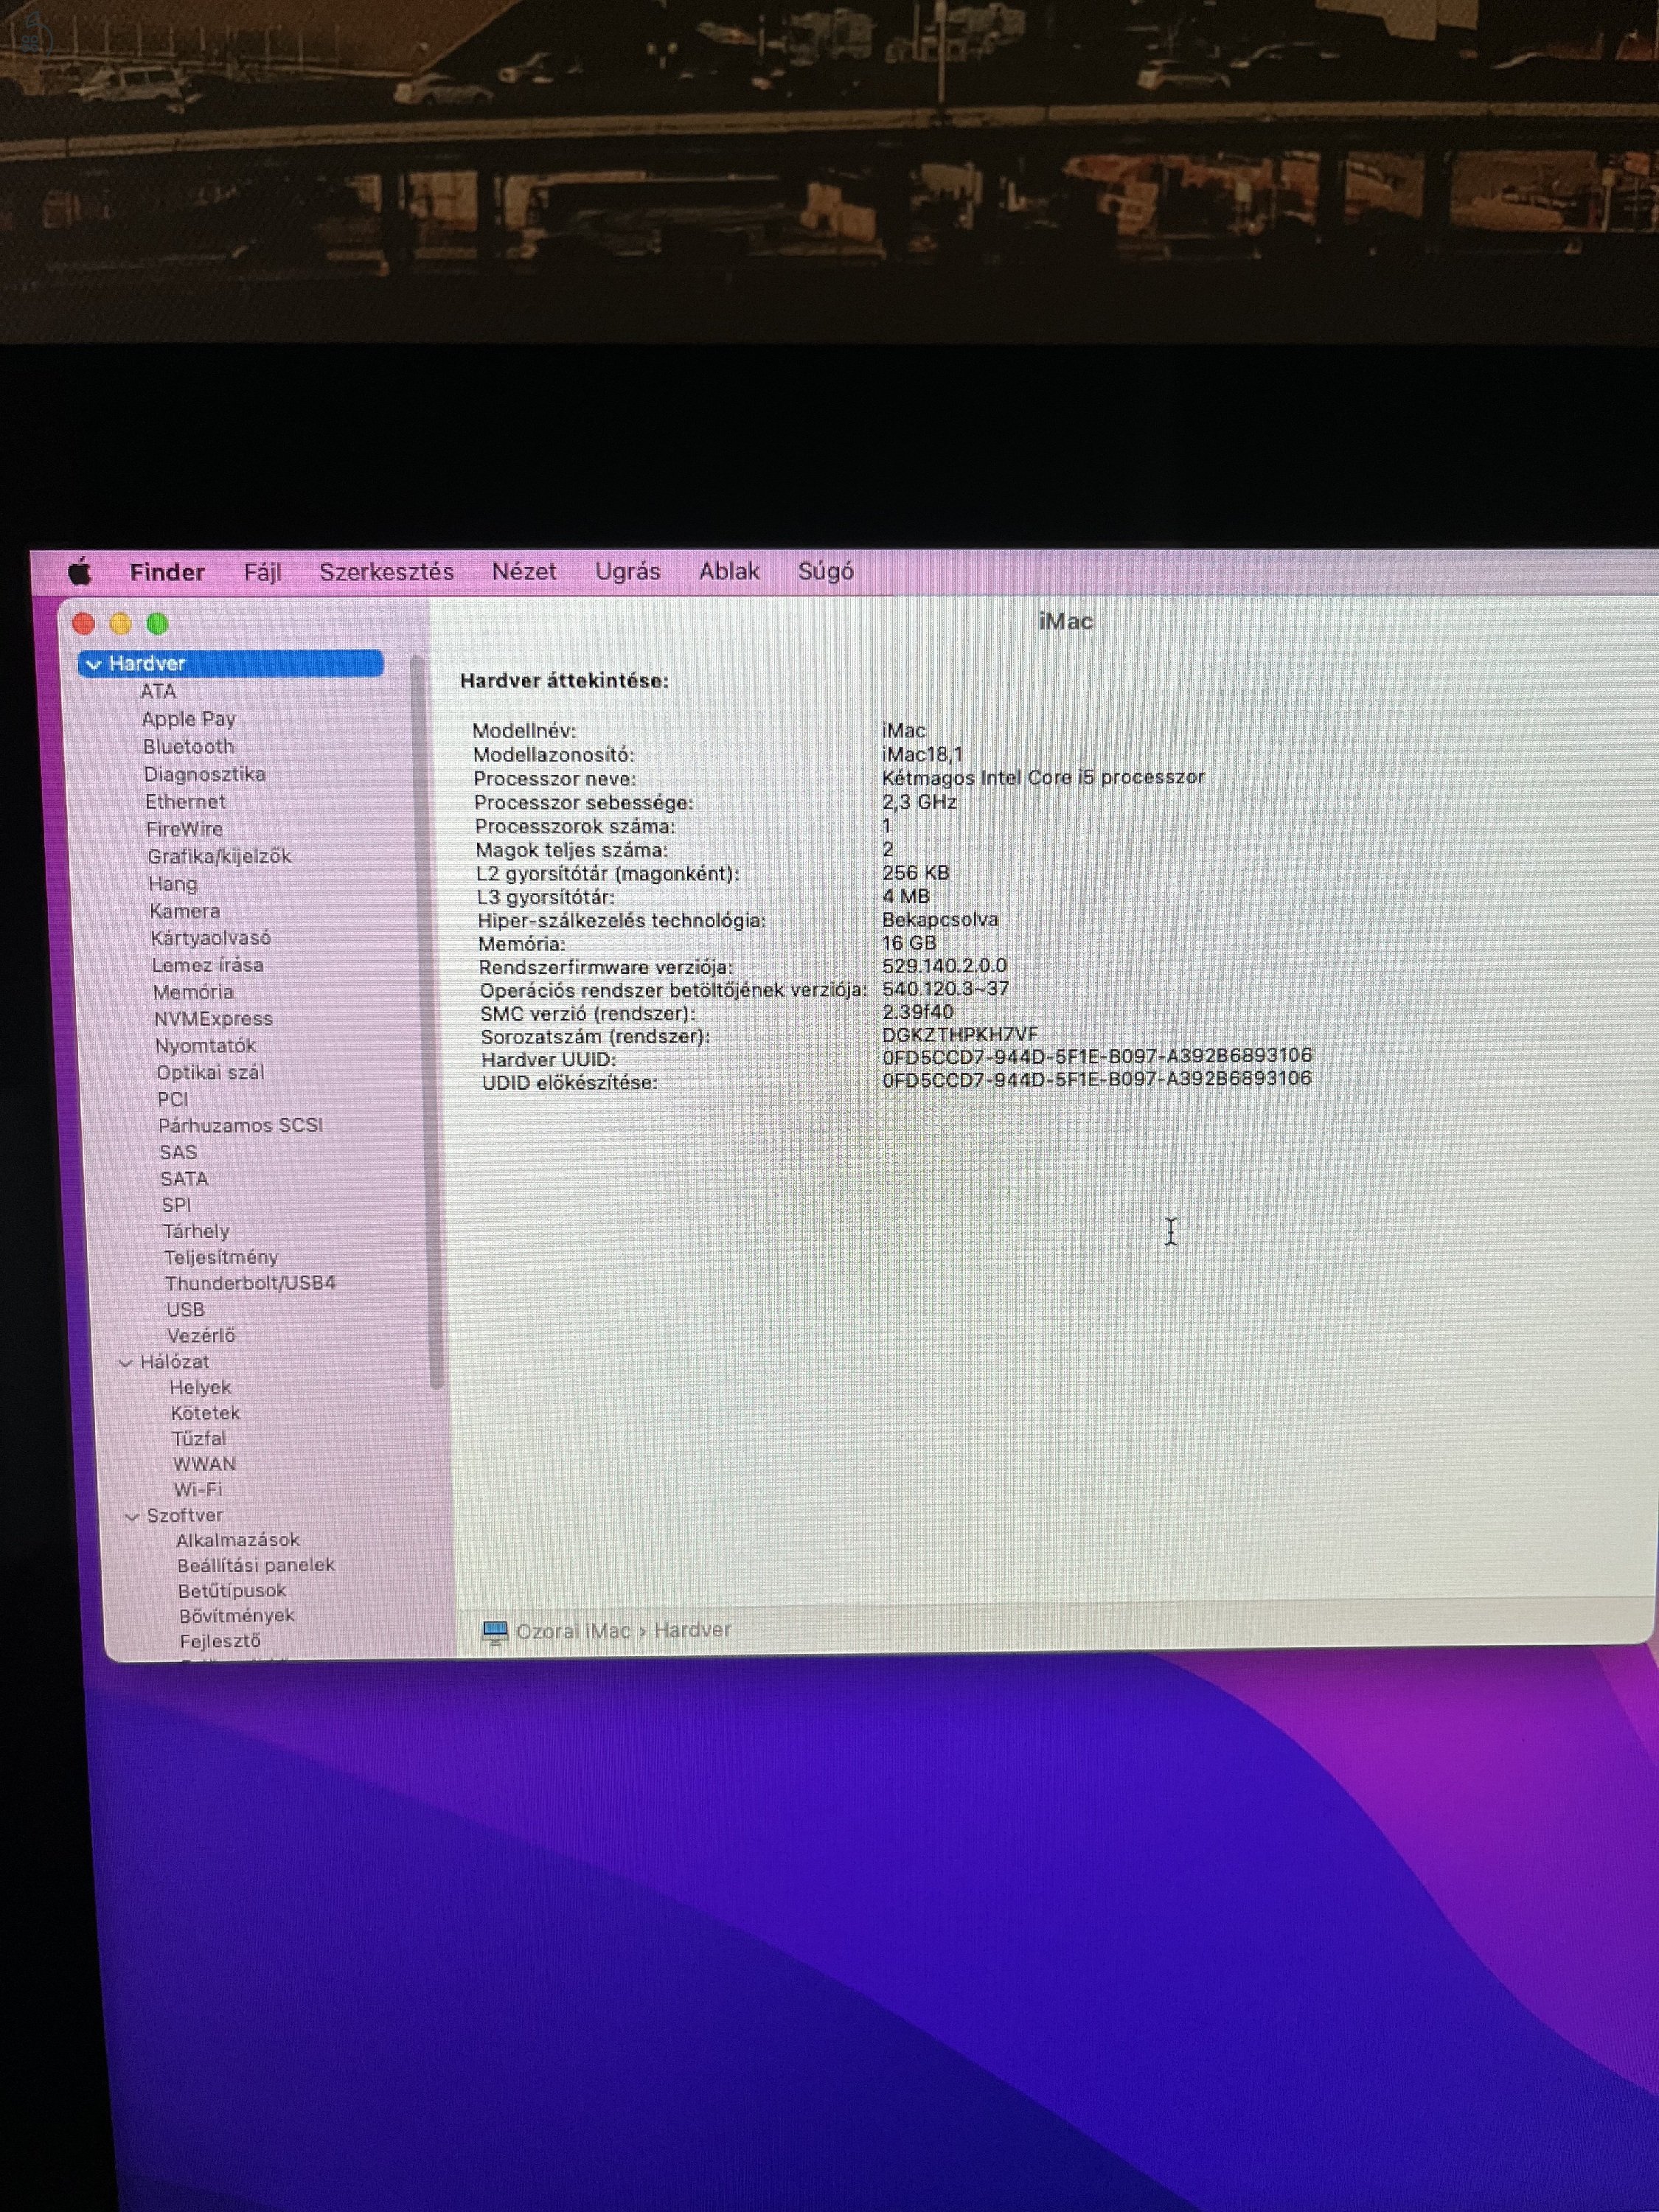Click the green zoom window button
The height and width of the screenshot is (2212, 1659).
(157, 624)
